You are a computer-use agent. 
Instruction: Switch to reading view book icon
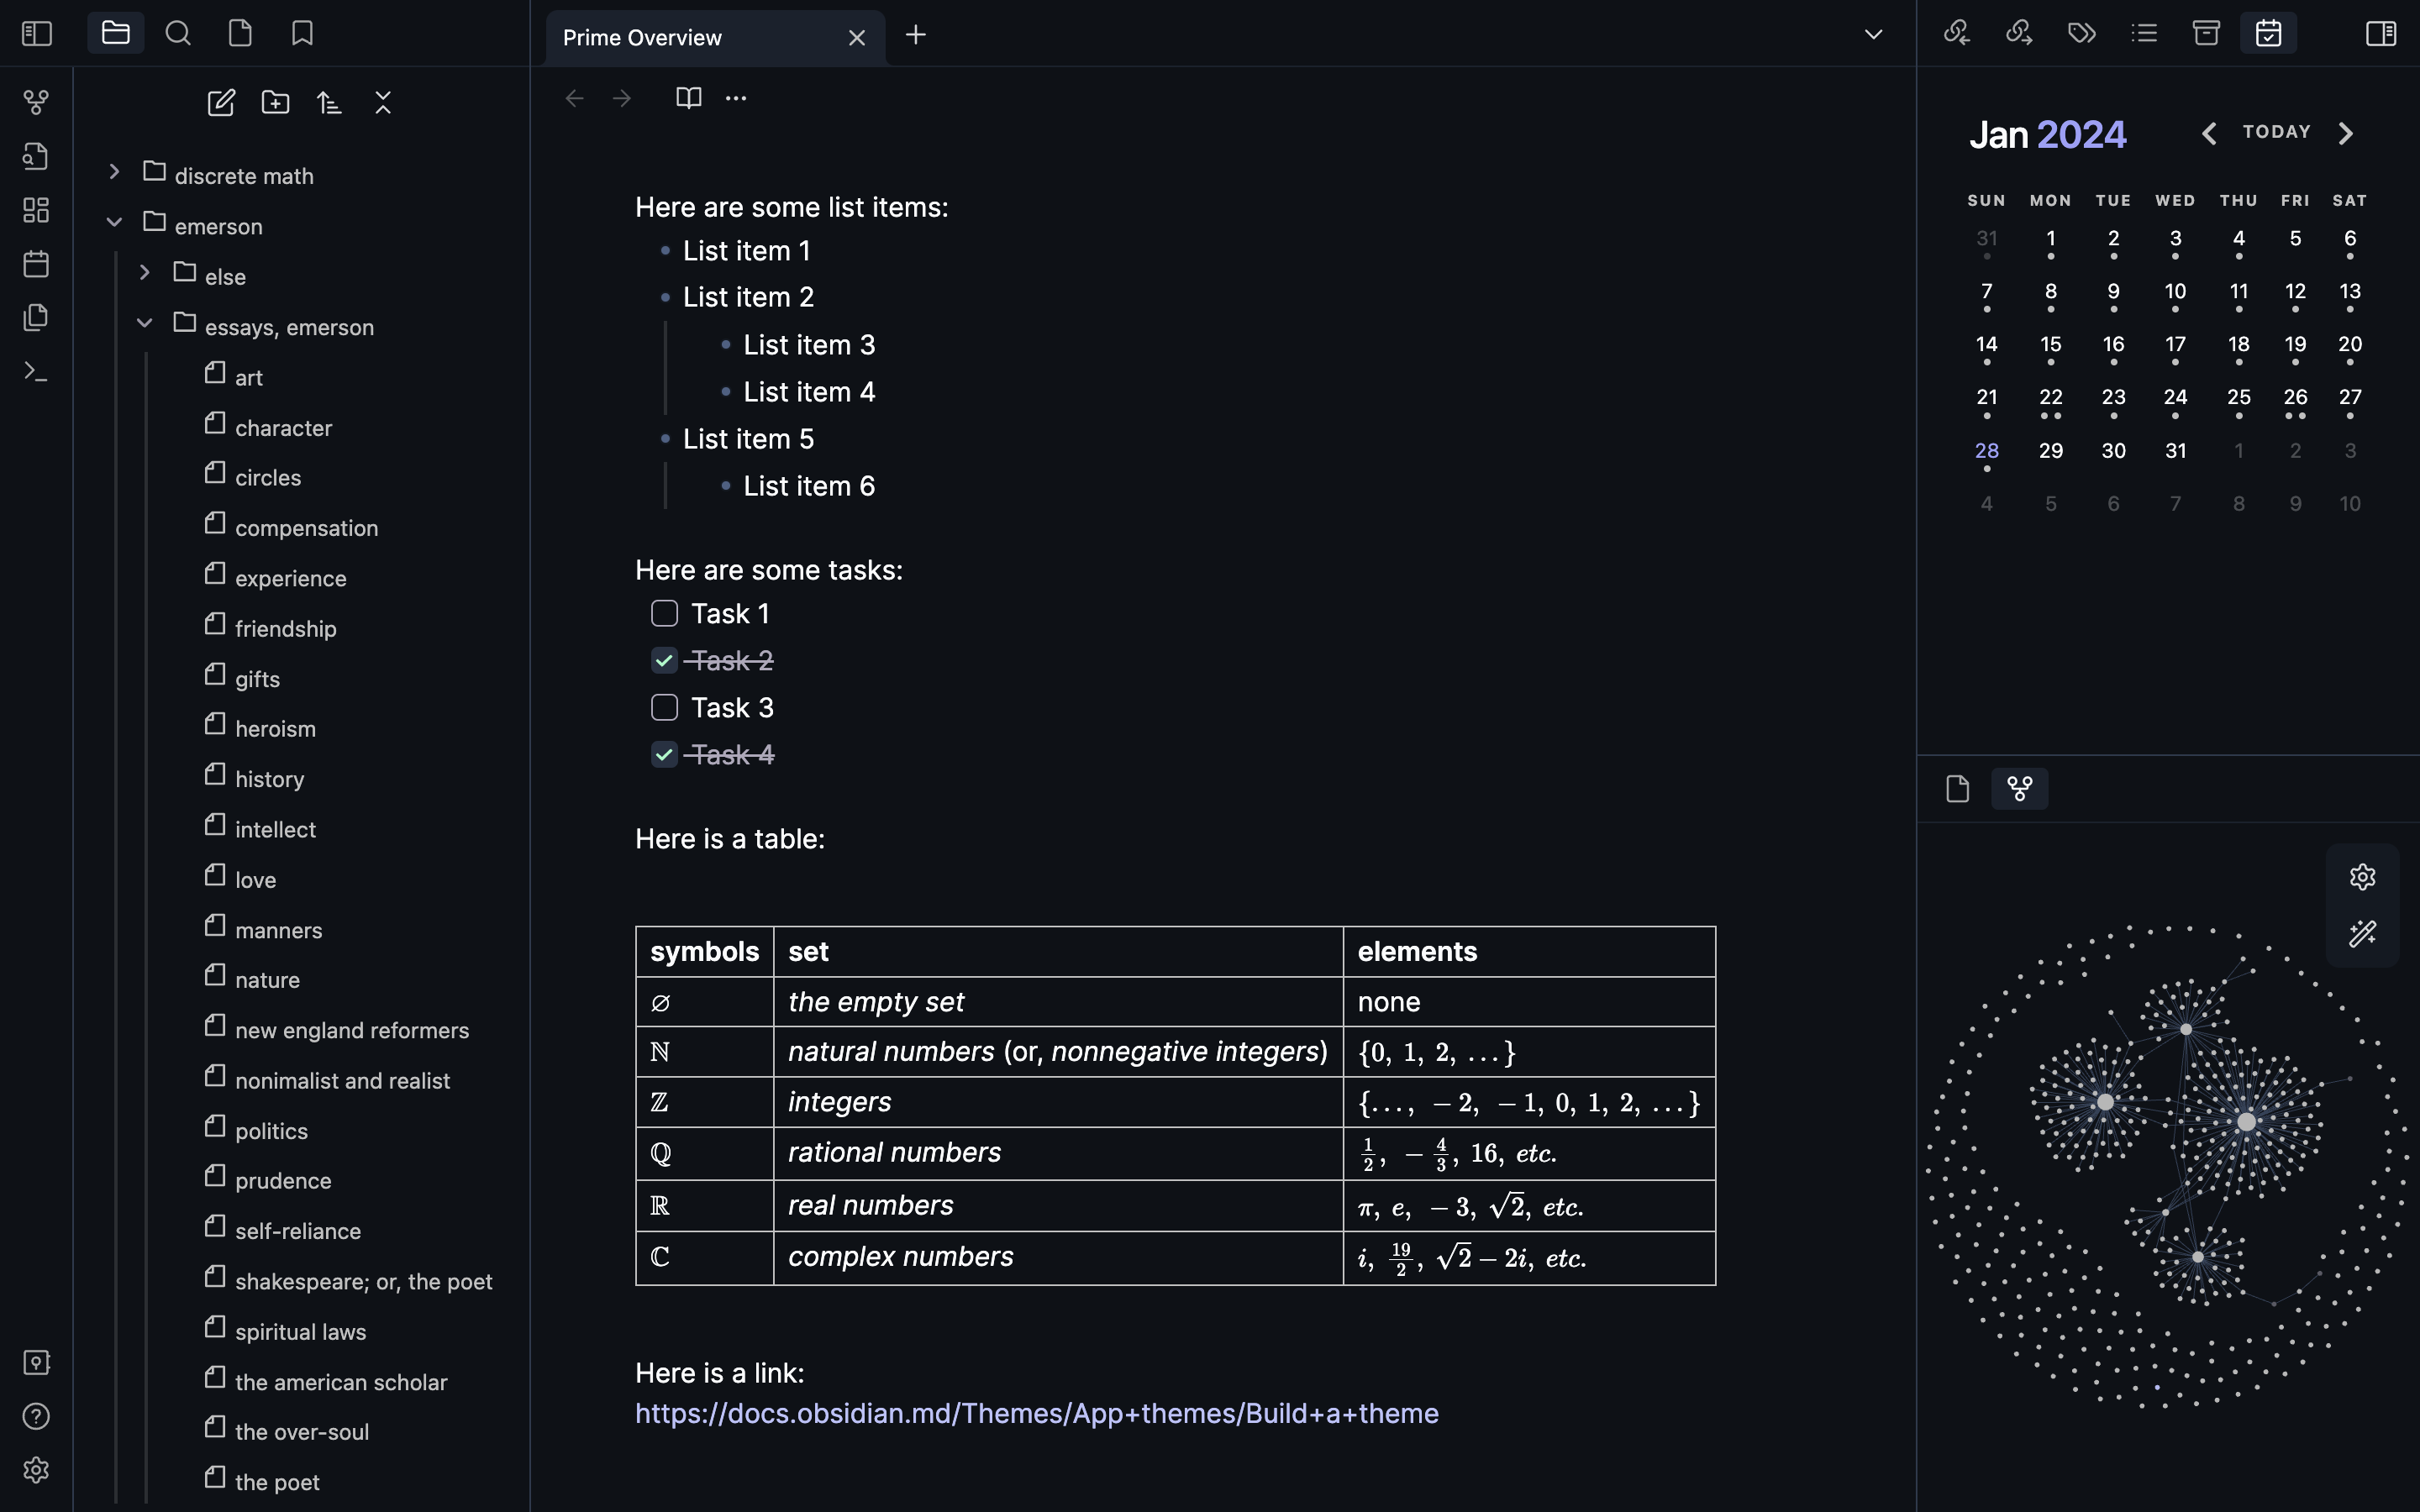pos(689,98)
